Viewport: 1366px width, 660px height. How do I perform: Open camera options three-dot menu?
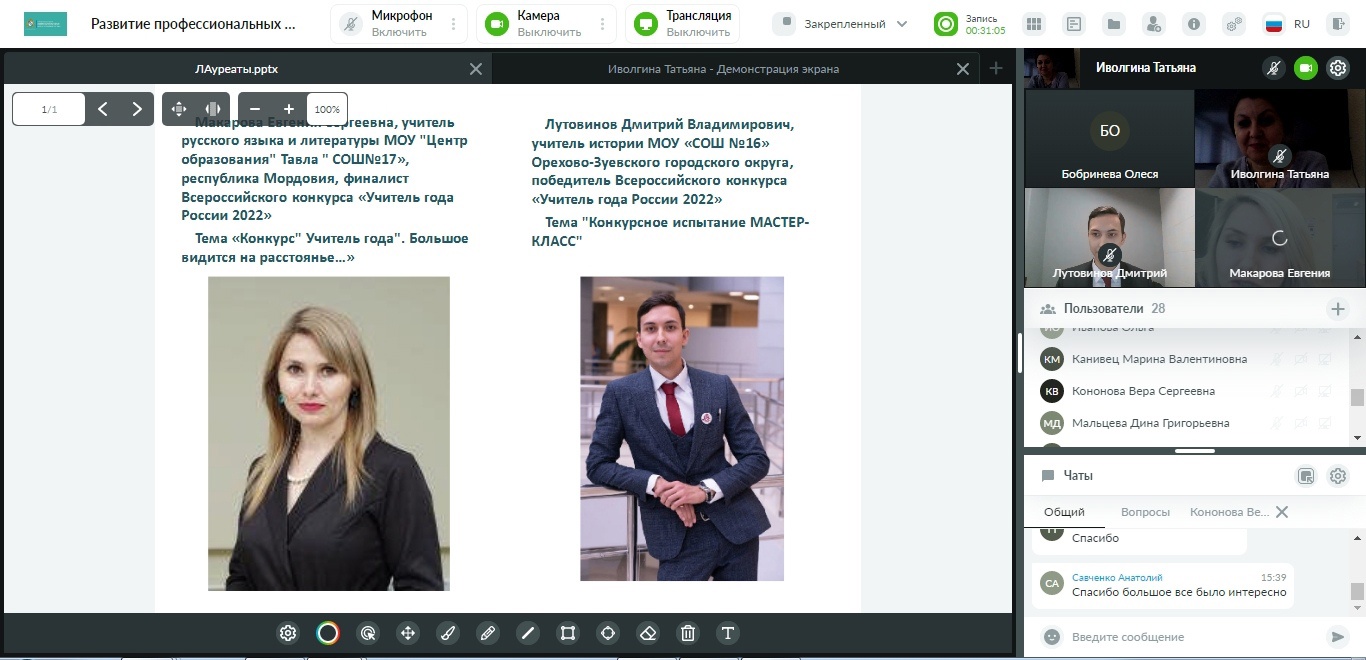[x=601, y=24]
